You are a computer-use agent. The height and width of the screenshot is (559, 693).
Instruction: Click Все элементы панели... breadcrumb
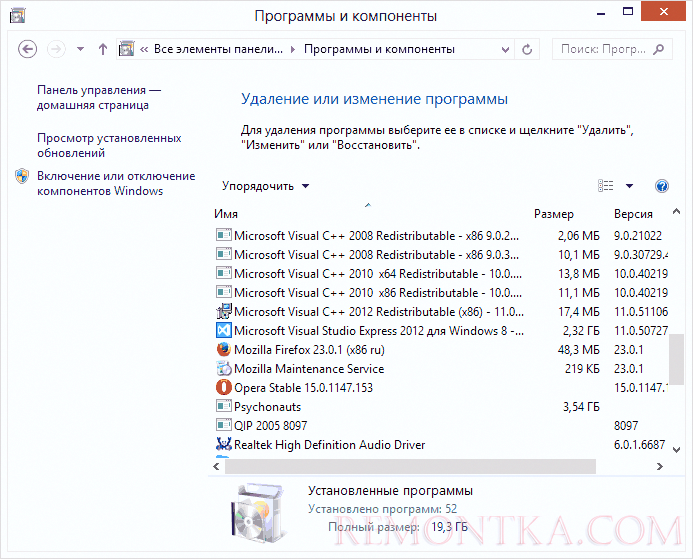pos(218,49)
